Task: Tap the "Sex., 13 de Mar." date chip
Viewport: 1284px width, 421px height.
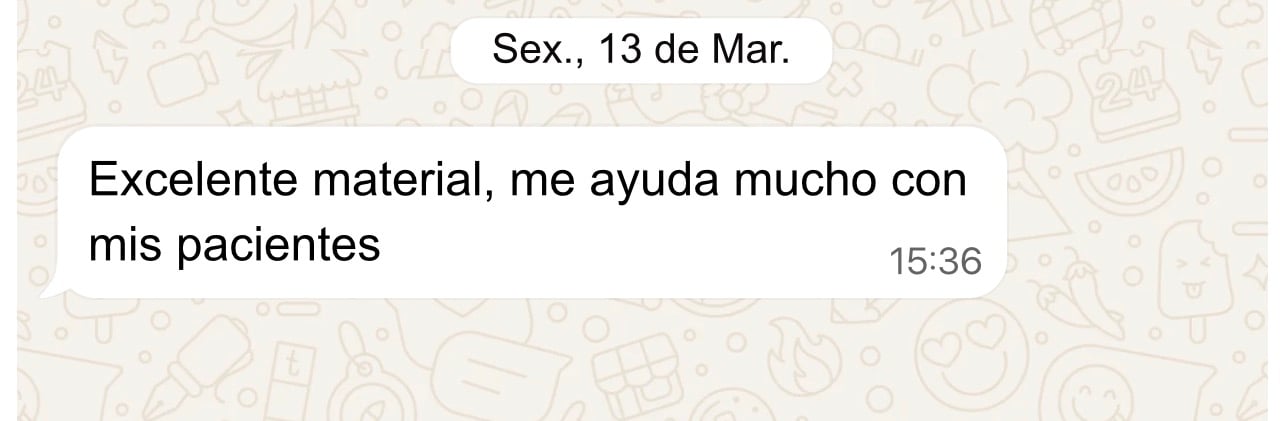Action: (641, 48)
